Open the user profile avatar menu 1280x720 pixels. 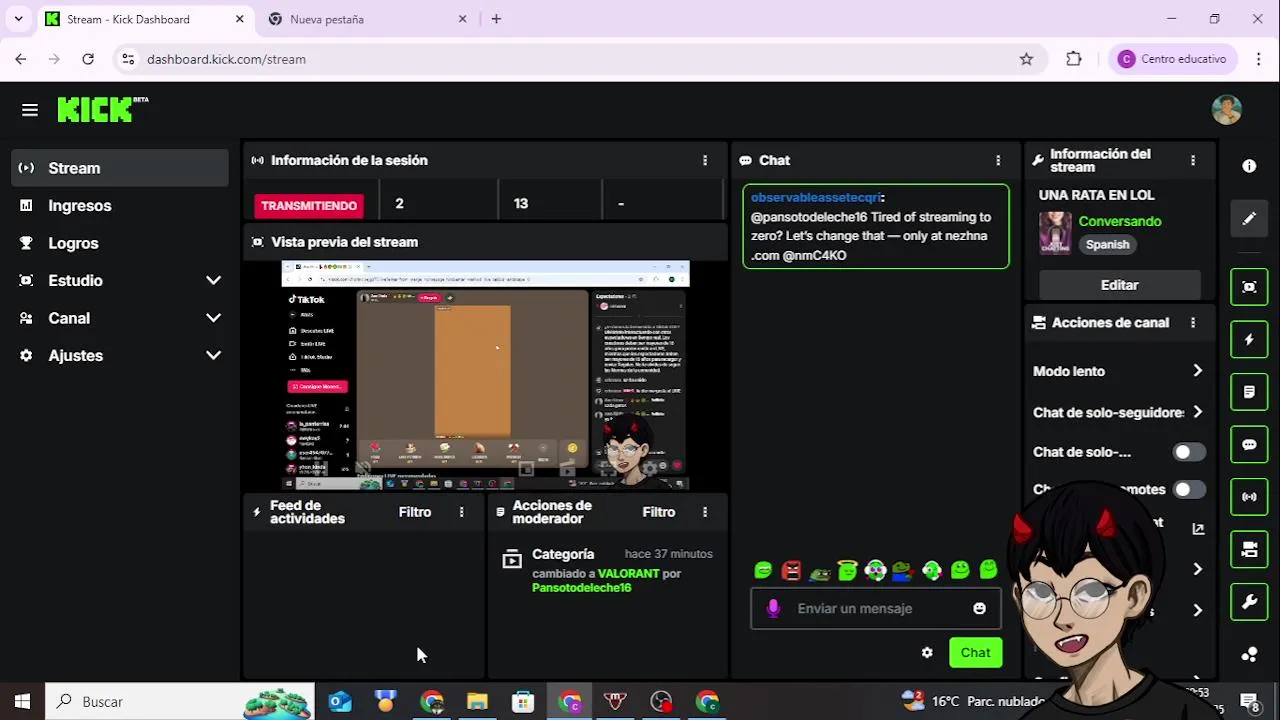(x=1226, y=110)
